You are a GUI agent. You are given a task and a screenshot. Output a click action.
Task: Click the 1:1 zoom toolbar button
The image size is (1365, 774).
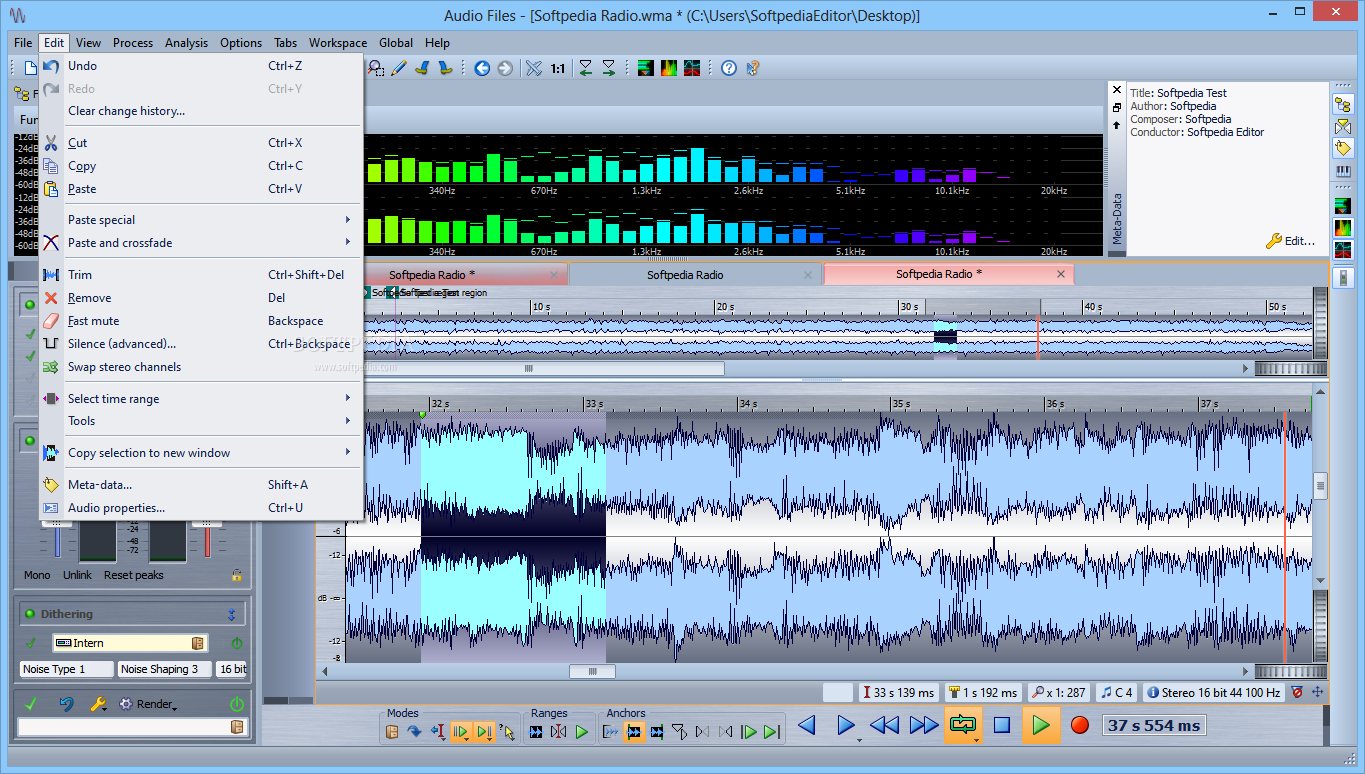557,68
